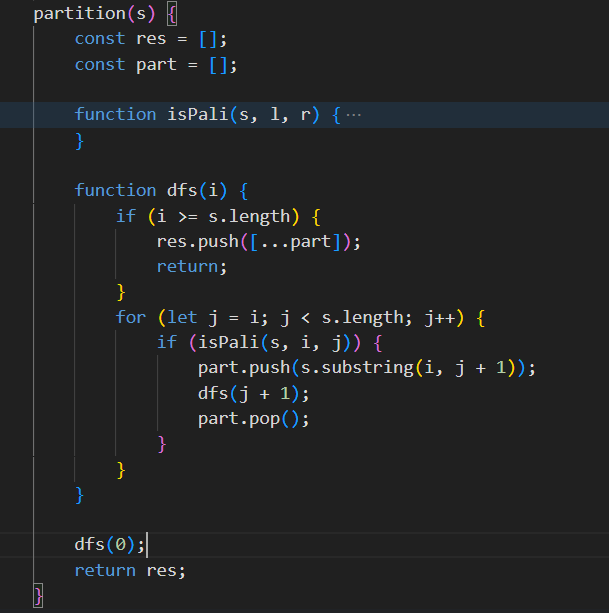
Task: Click the highlighted opening brace after partition(s)
Action: pos(171,14)
